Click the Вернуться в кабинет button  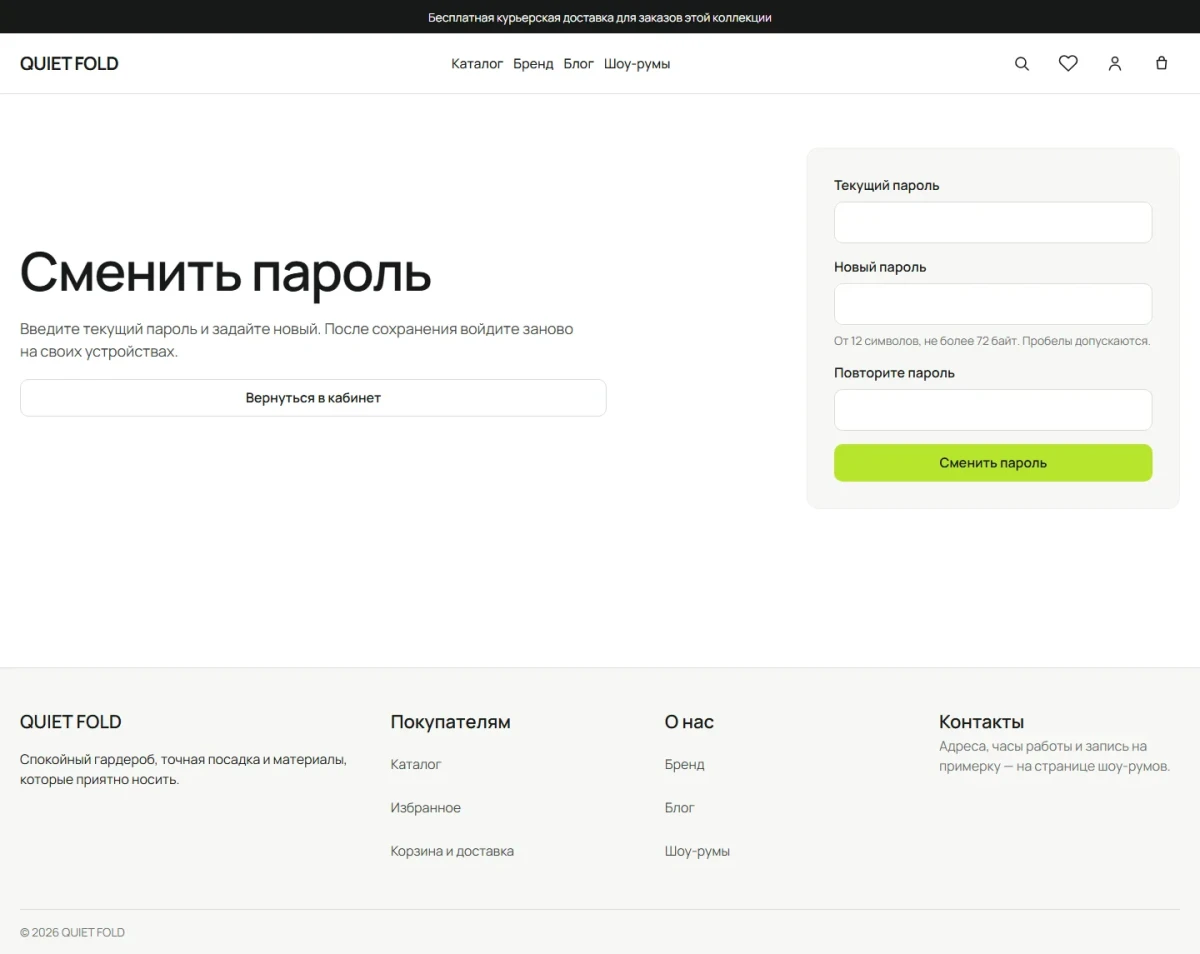(x=313, y=397)
